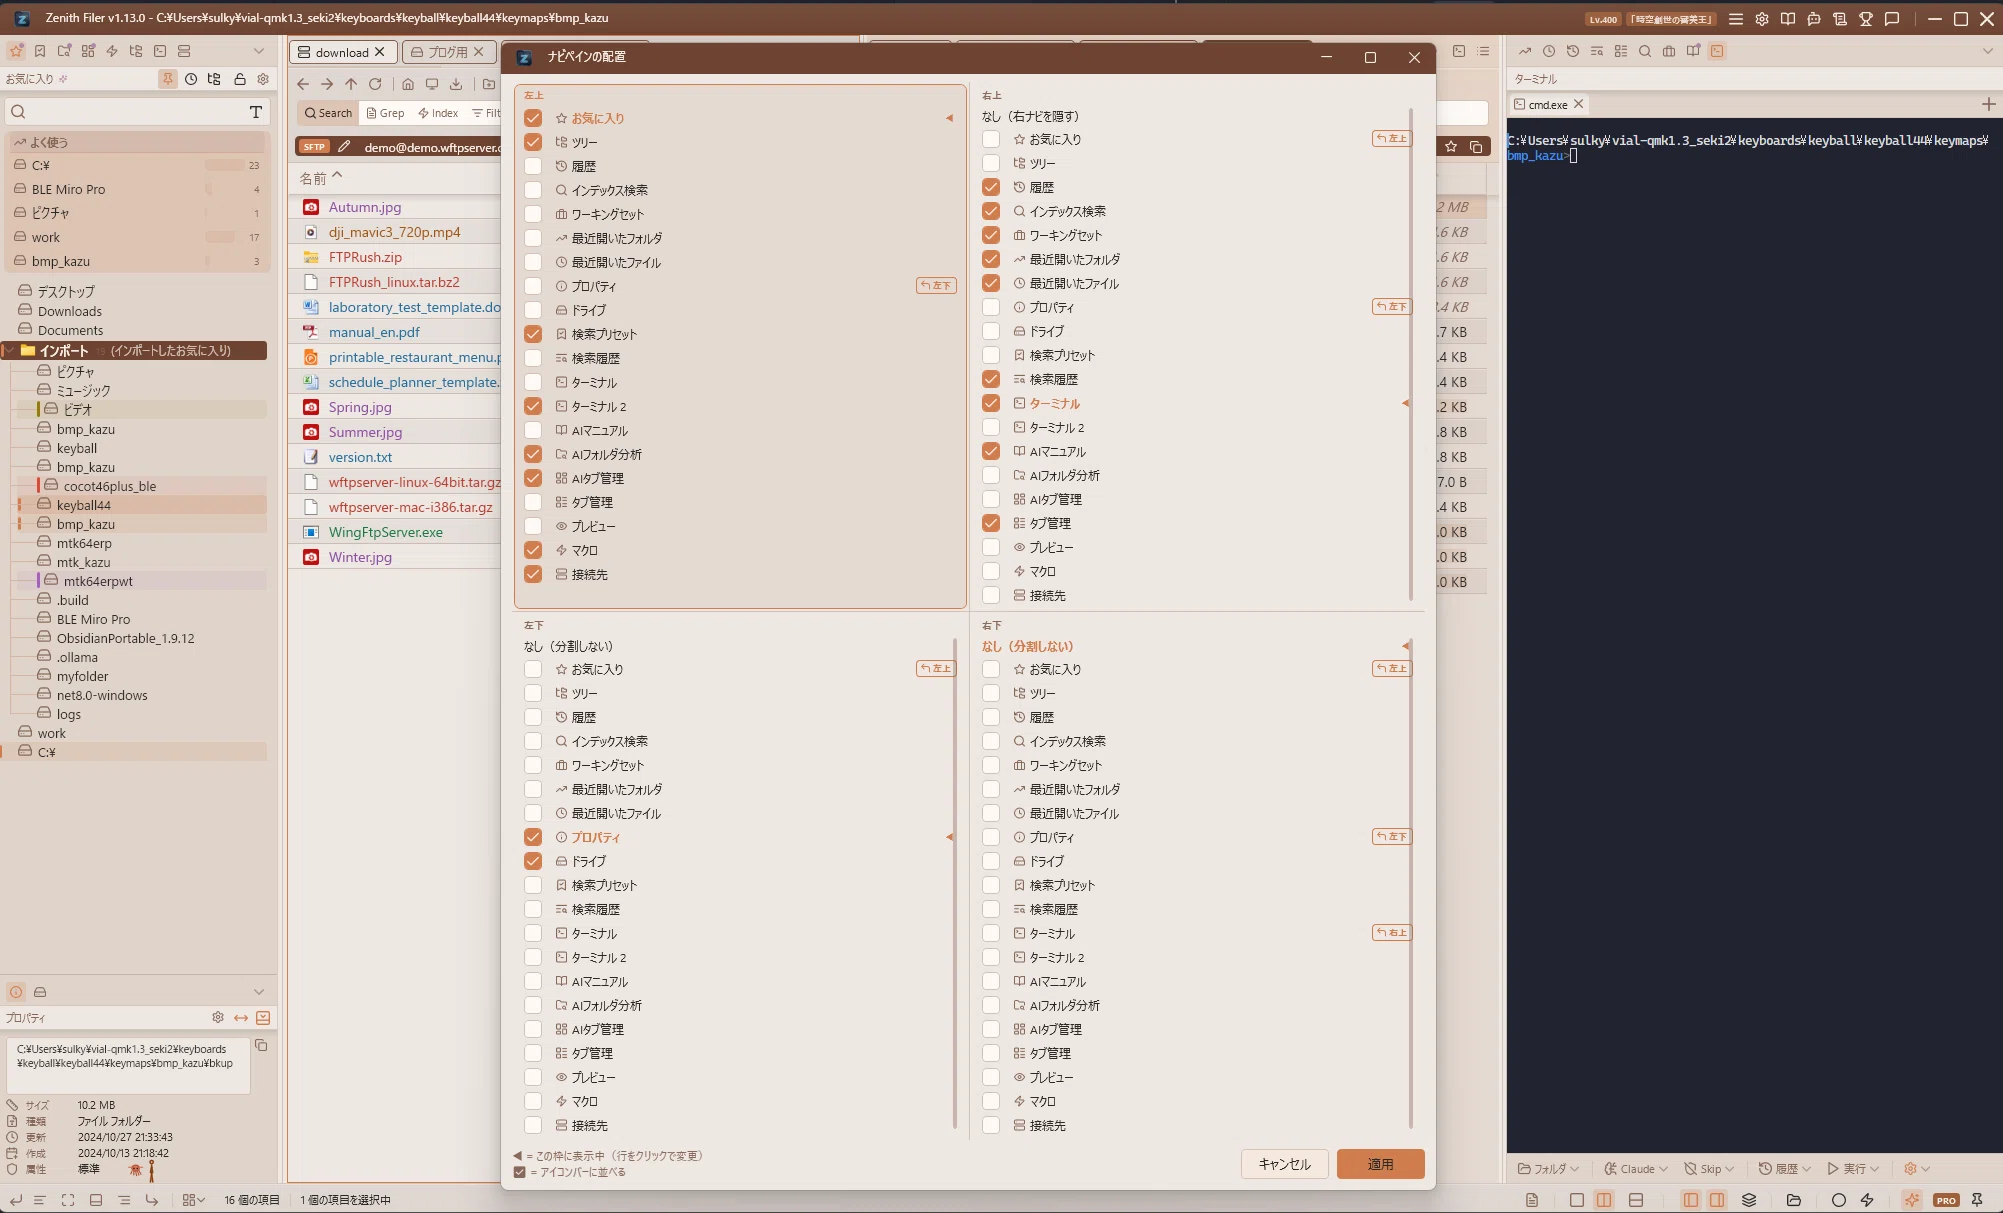
Task: Click the padlock icon in the favorites header
Action: (240, 79)
